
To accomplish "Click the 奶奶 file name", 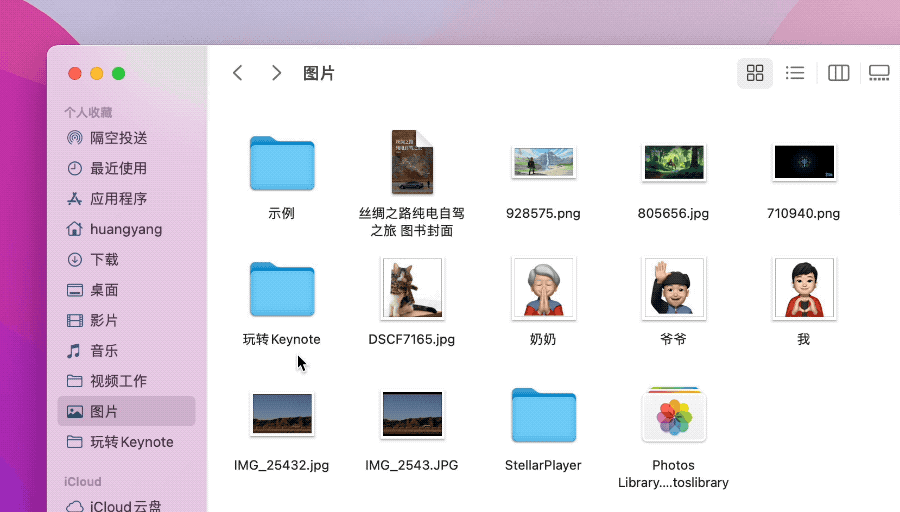I will pyautogui.click(x=543, y=339).
